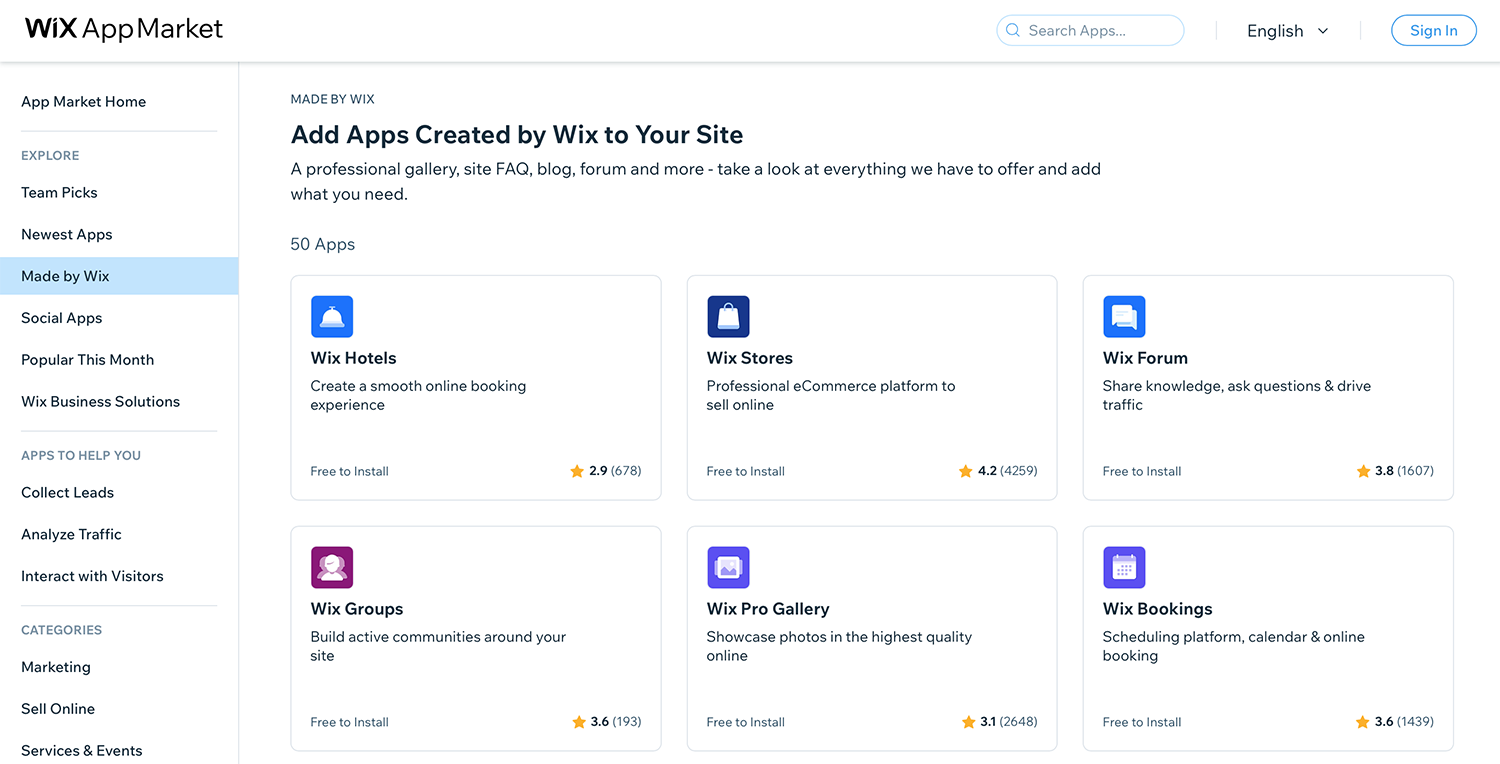Screen dimensions: 1500x764
Task: Click the "50 Apps" count text
Action: [323, 244]
